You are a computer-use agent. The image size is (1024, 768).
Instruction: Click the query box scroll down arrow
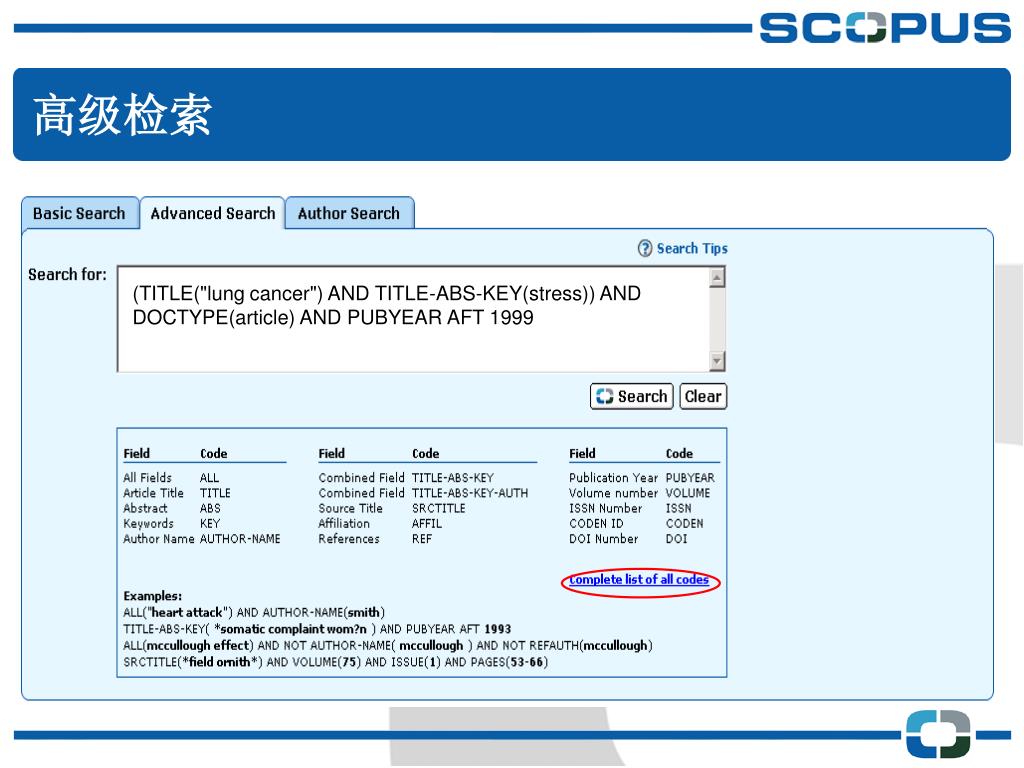pyautogui.click(x=717, y=360)
